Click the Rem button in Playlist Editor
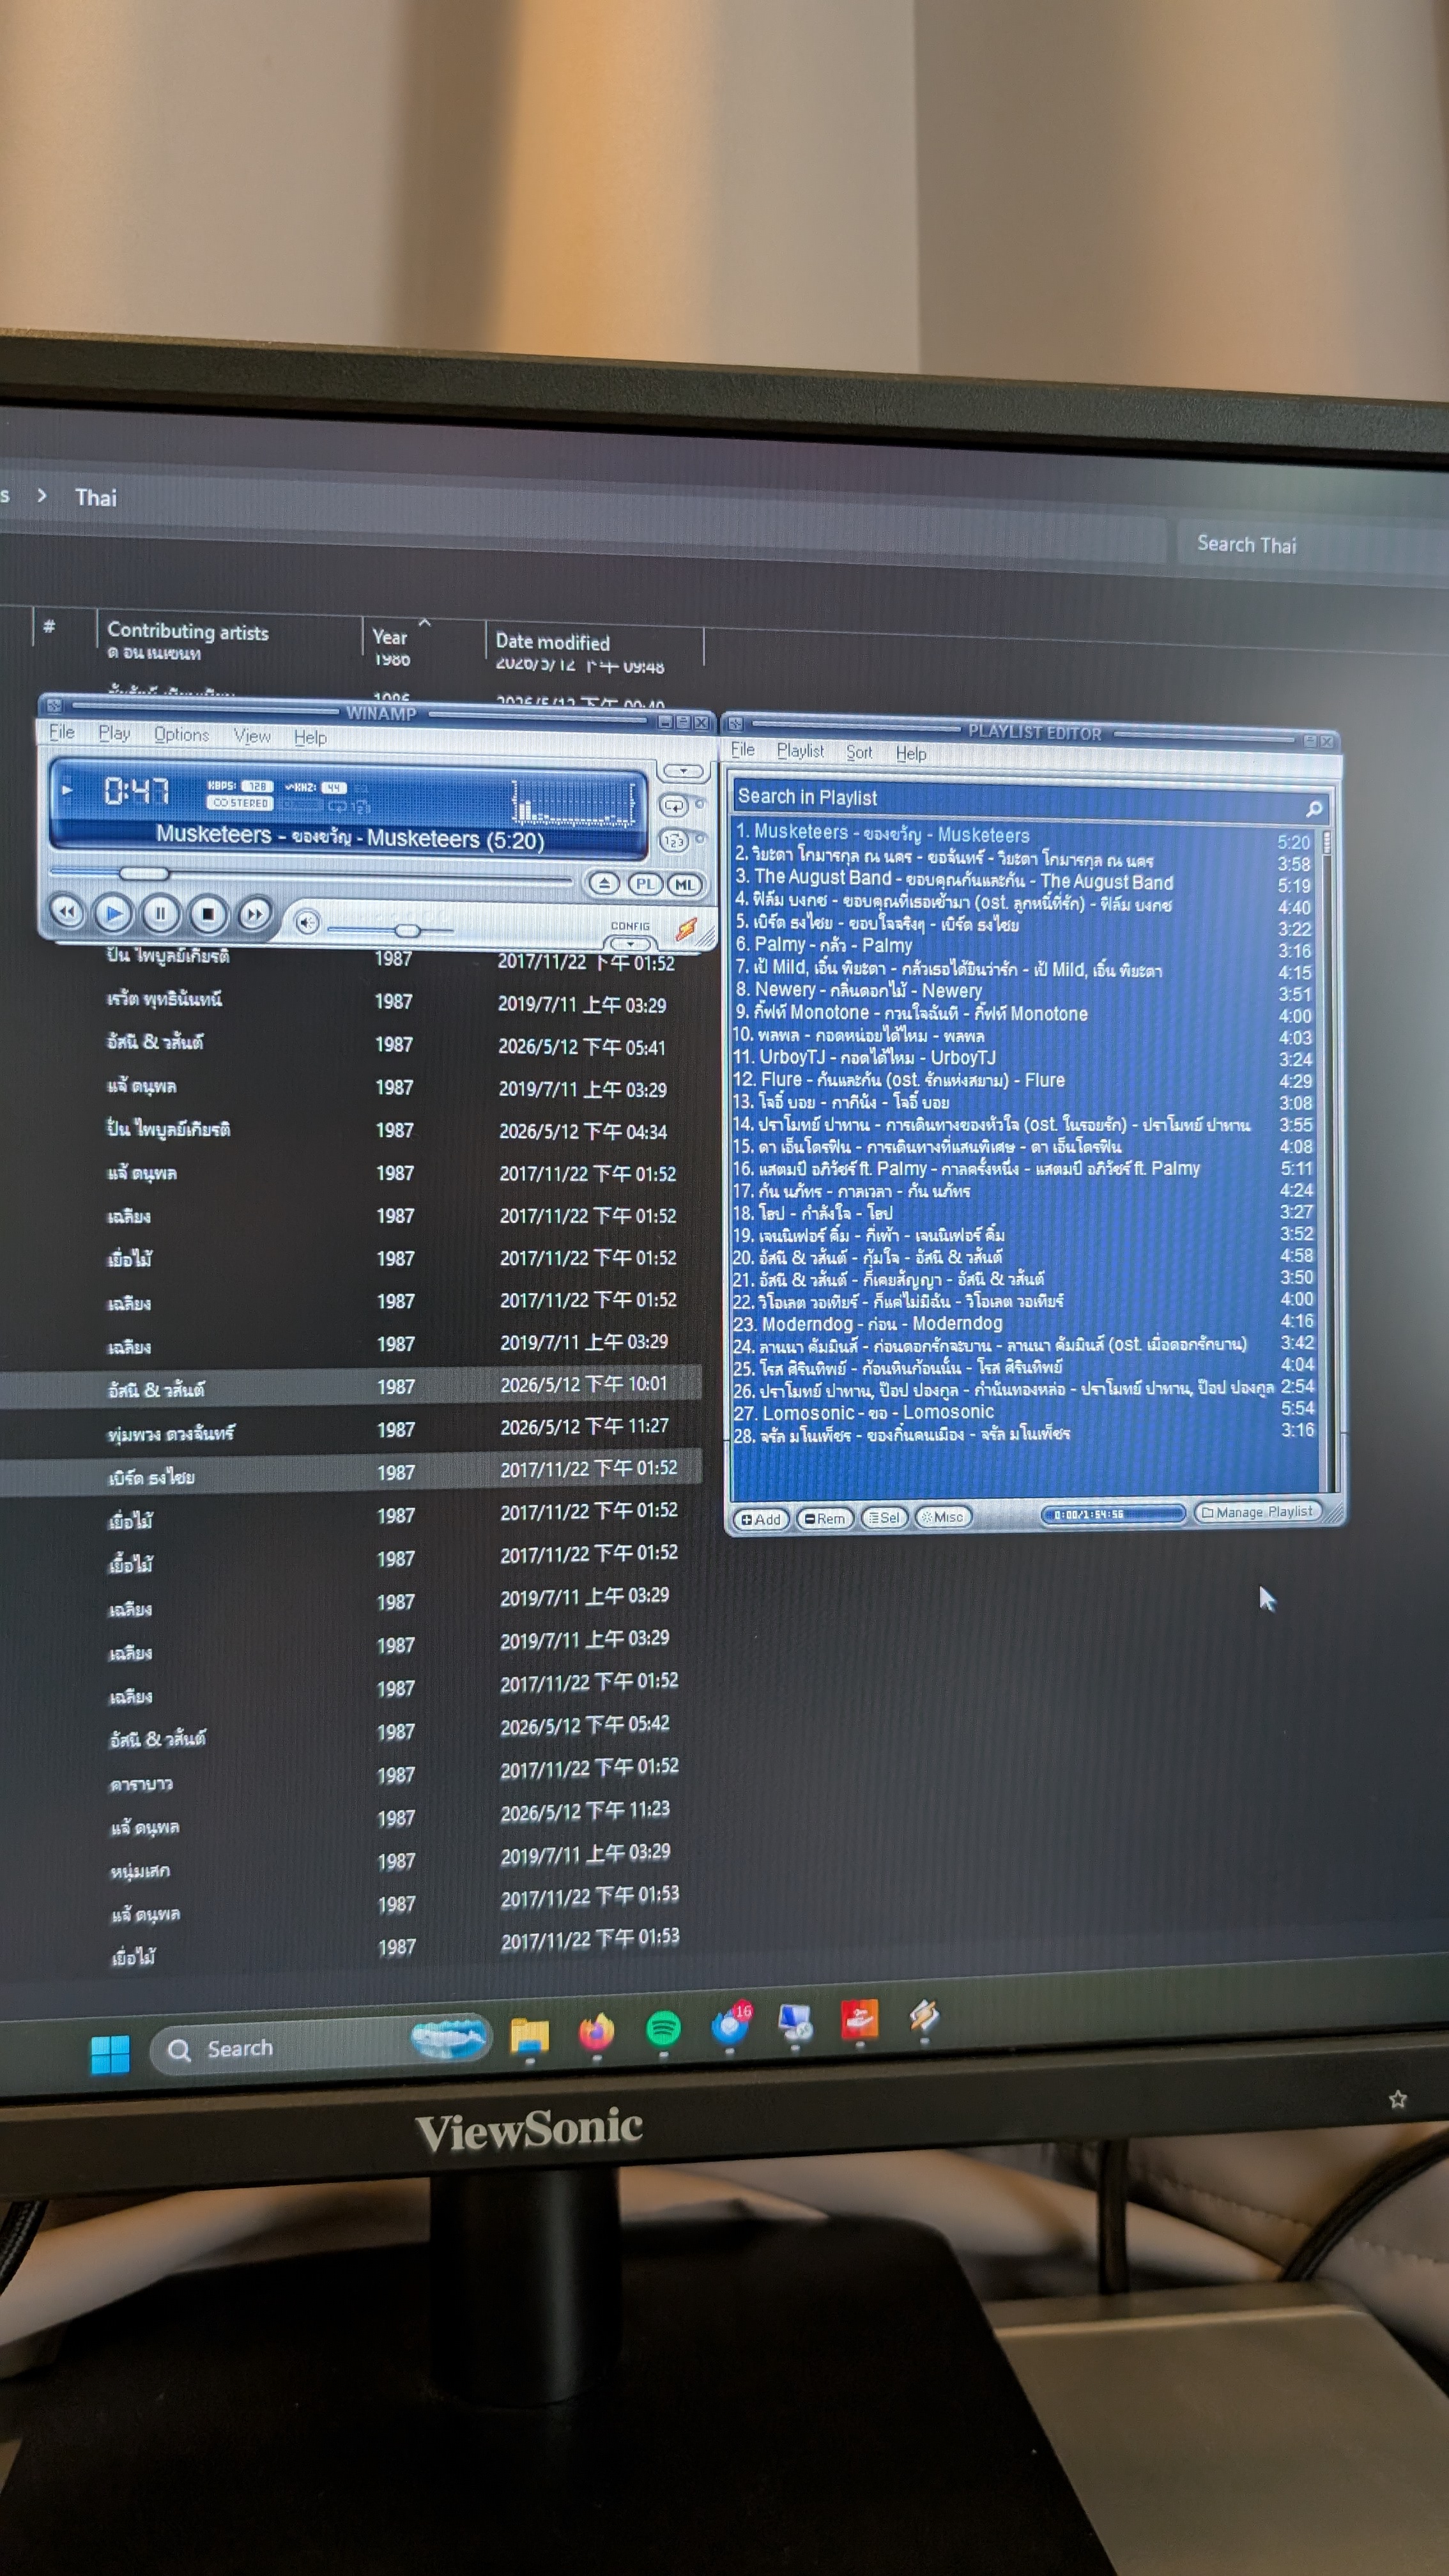Viewport: 1449px width, 2576px height. (825, 1518)
